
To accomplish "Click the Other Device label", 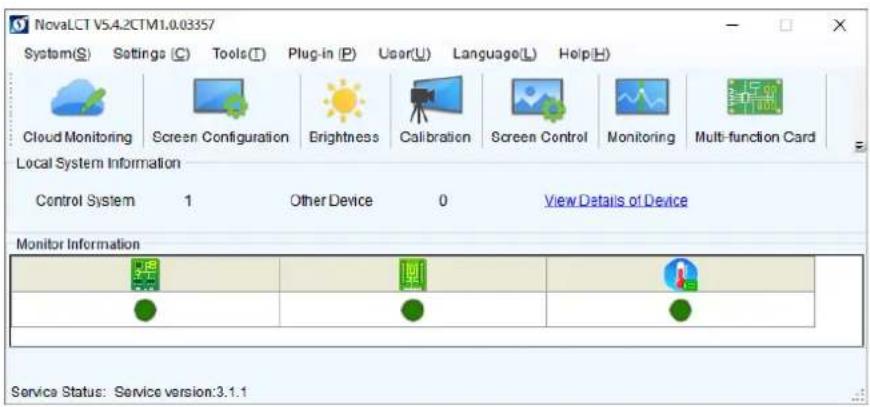I will point(331,201).
